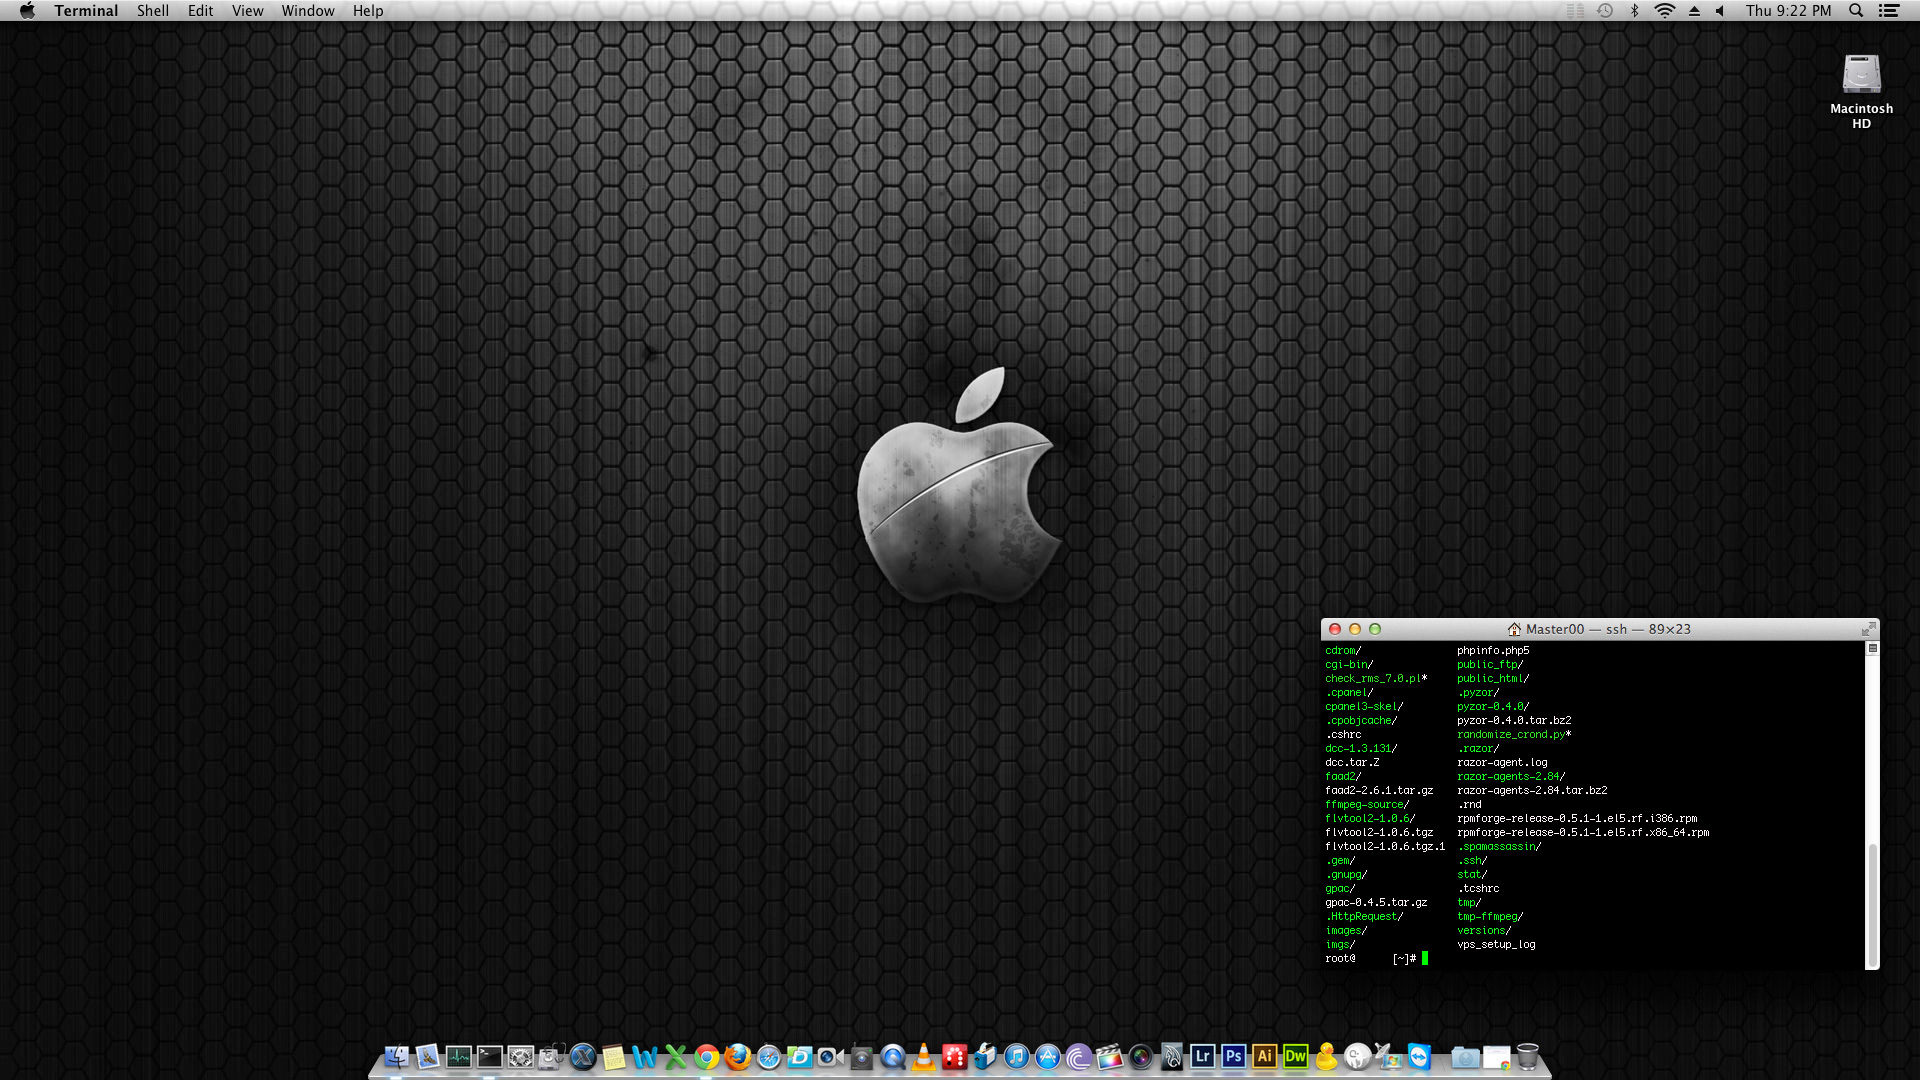The height and width of the screenshot is (1080, 1920).
Task: Launch iTunes from the dock
Action: tap(1016, 1057)
